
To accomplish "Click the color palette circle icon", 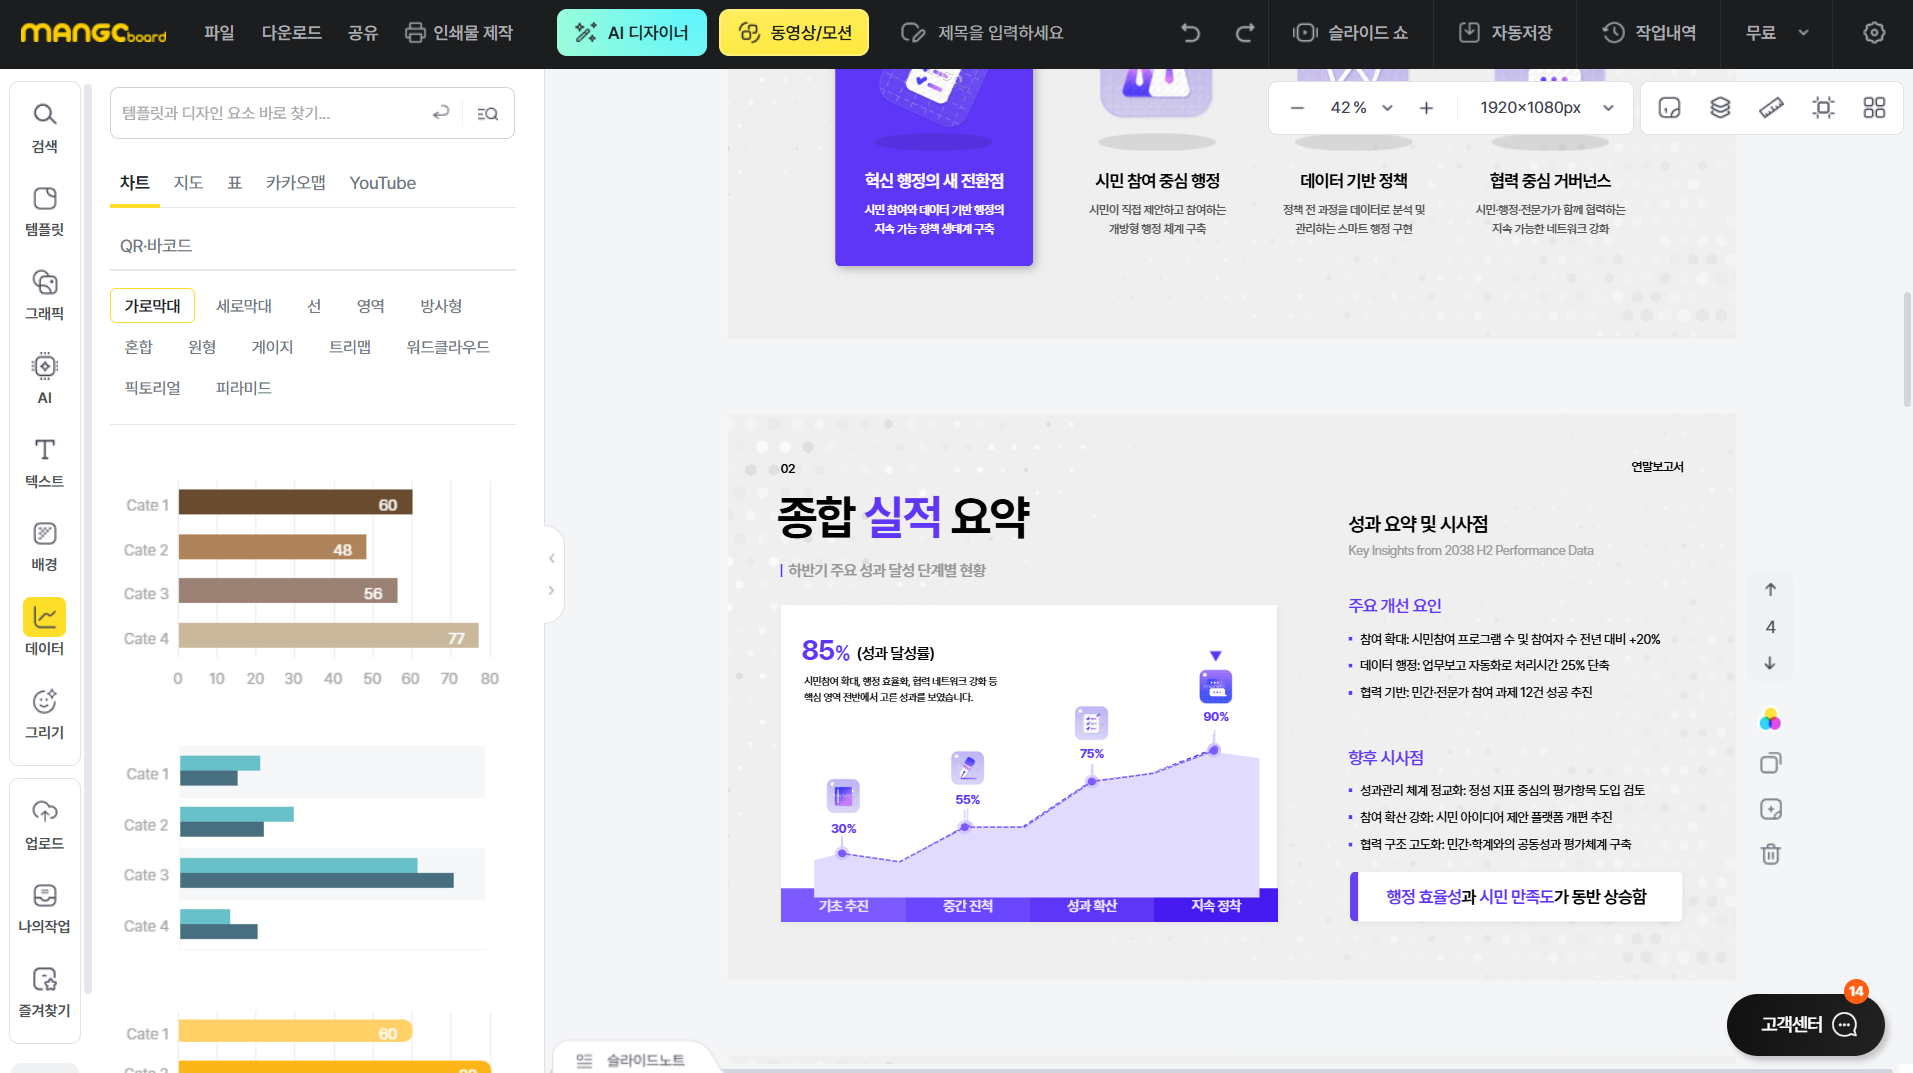I will [x=1770, y=720].
